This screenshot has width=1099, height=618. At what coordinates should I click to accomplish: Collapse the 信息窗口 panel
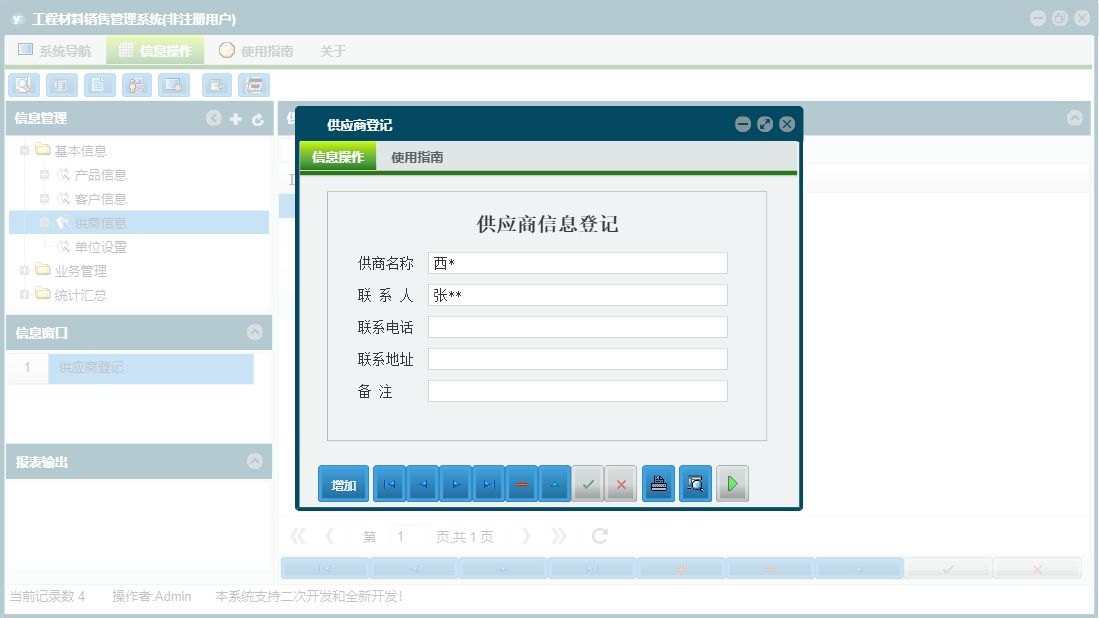(x=254, y=332)
